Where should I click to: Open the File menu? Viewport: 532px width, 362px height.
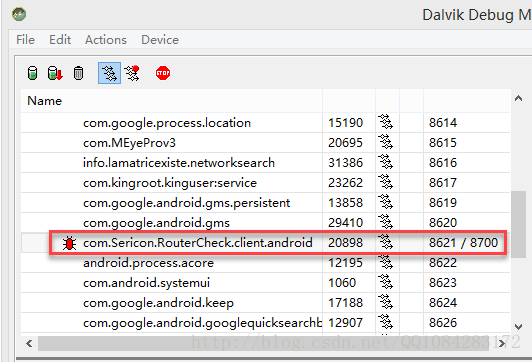[25, 40]
